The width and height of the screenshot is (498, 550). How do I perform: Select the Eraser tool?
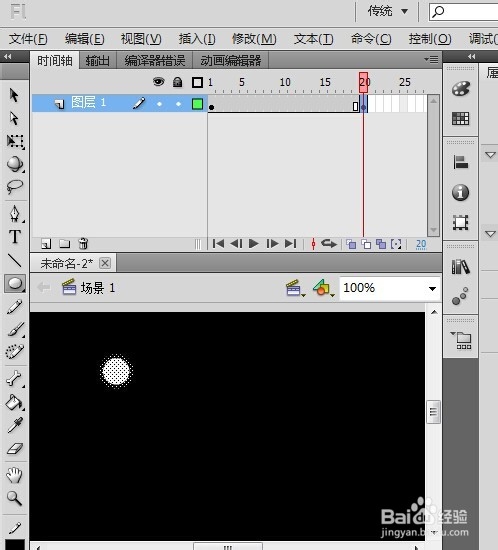(x=15, y=449)
